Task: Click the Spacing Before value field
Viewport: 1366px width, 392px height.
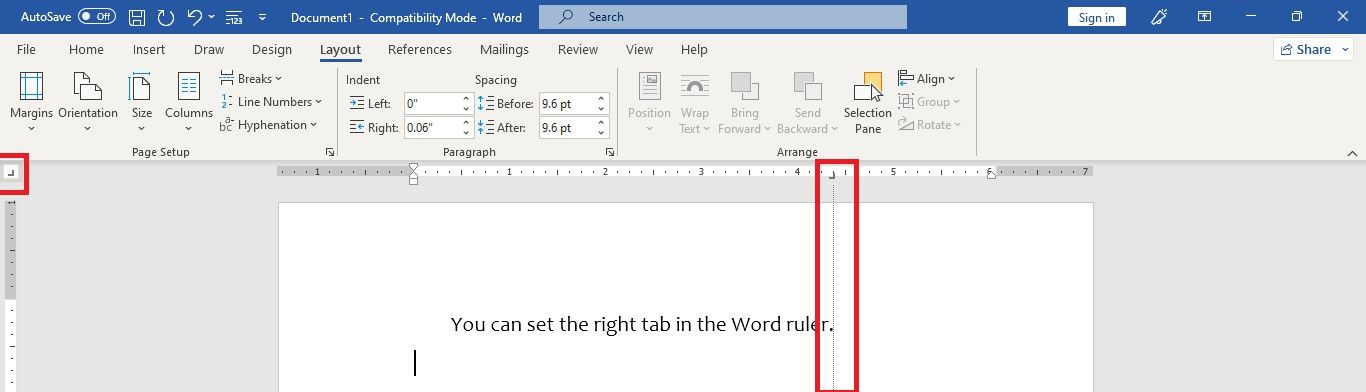Action: (566, 103)
